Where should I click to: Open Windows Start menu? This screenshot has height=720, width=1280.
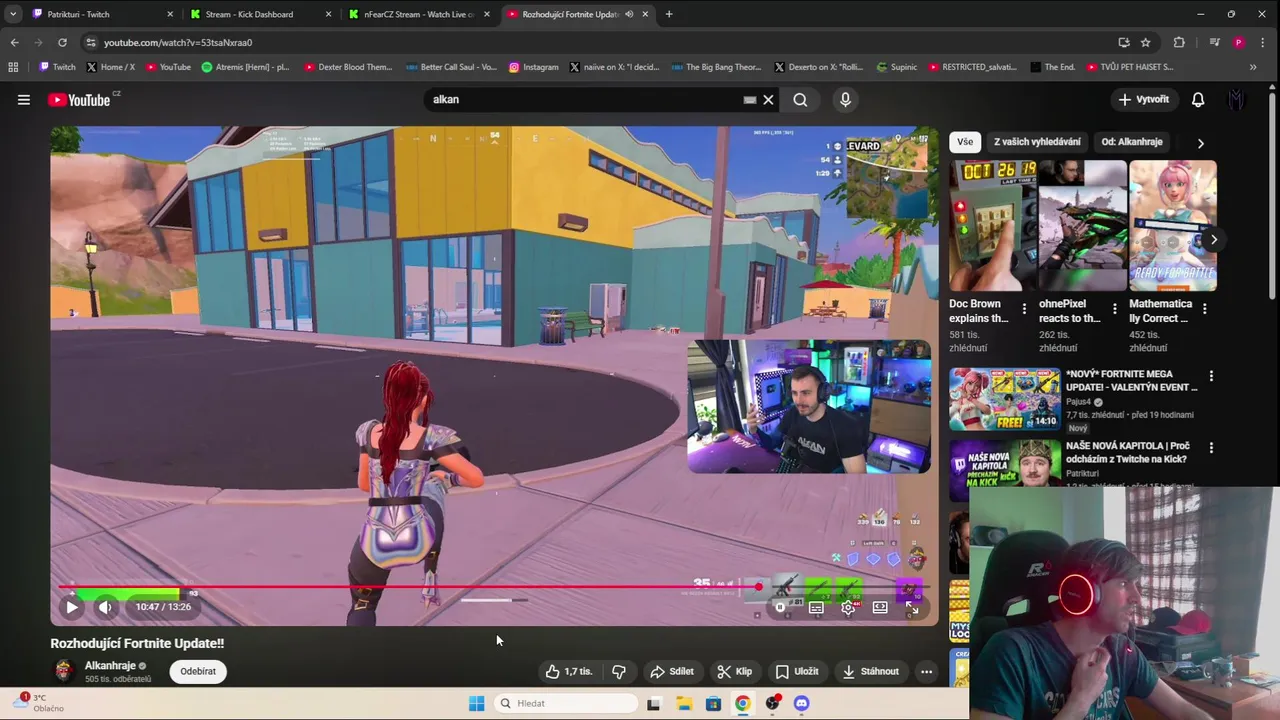point(477,703)
